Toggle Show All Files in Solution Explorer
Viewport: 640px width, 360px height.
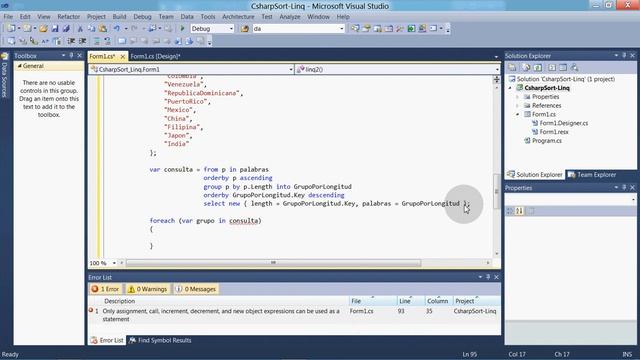[x=526, y=67]
